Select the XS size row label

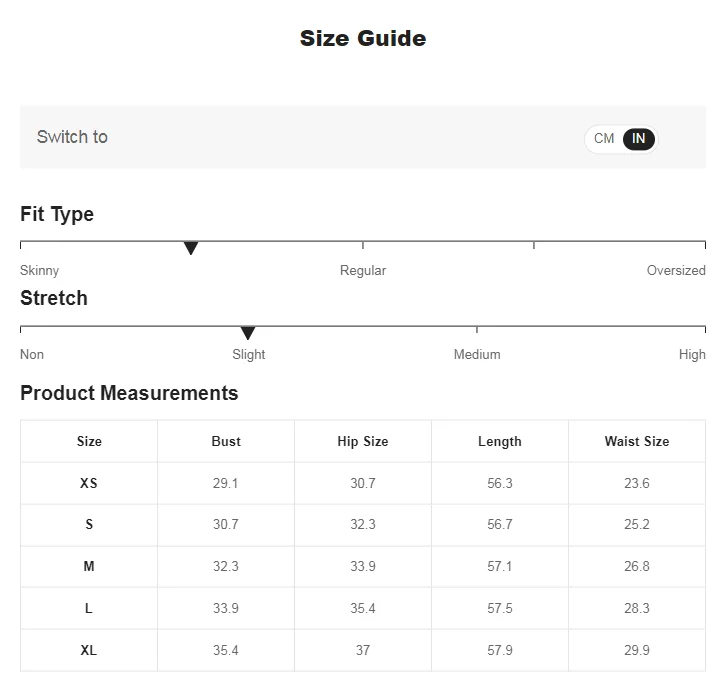89,483
